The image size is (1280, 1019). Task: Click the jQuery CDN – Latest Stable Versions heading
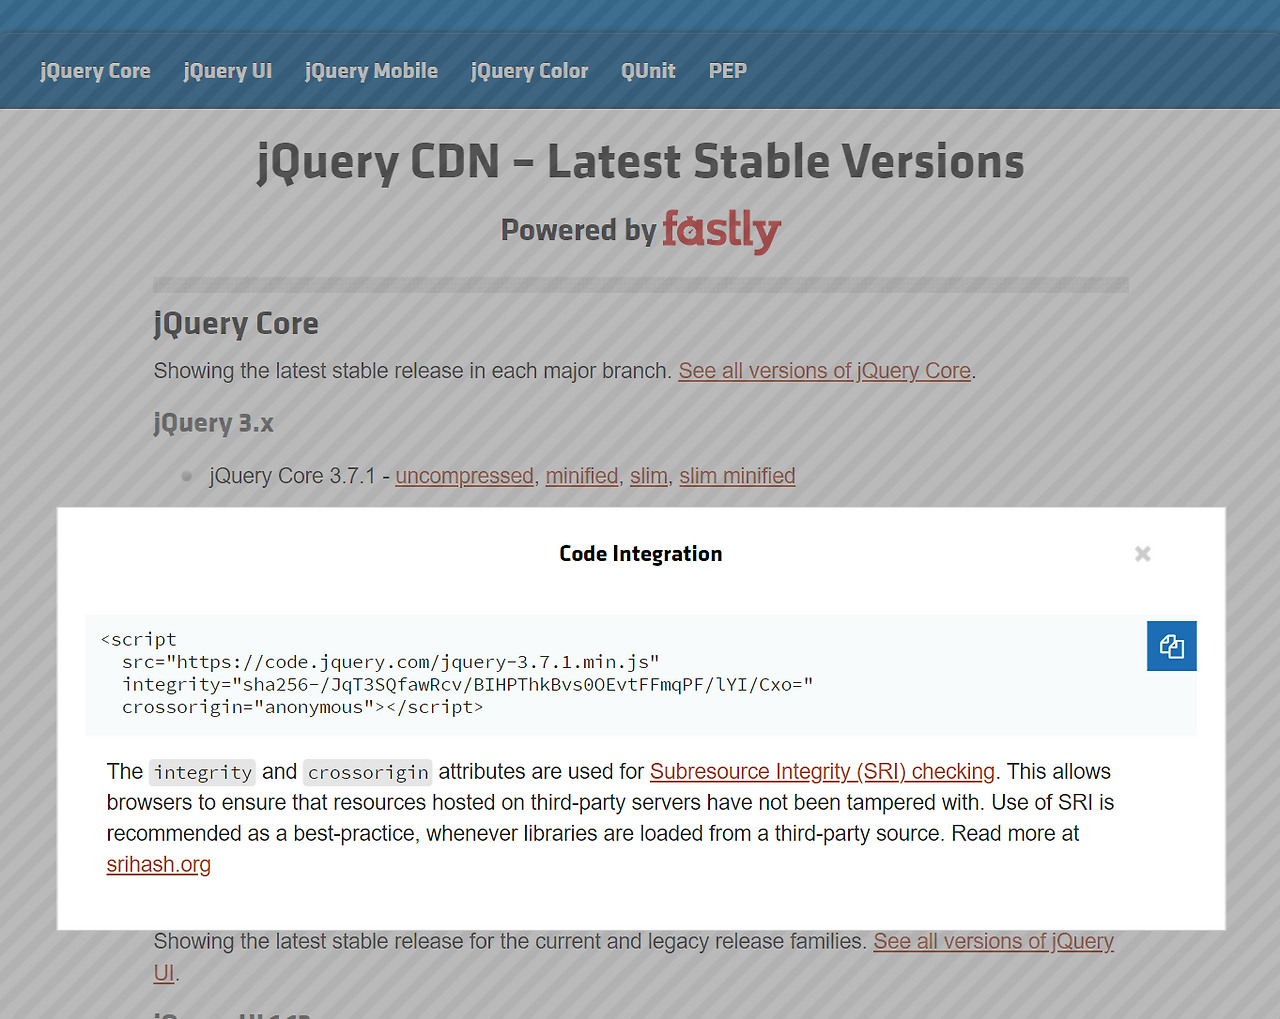pos(641,162)
